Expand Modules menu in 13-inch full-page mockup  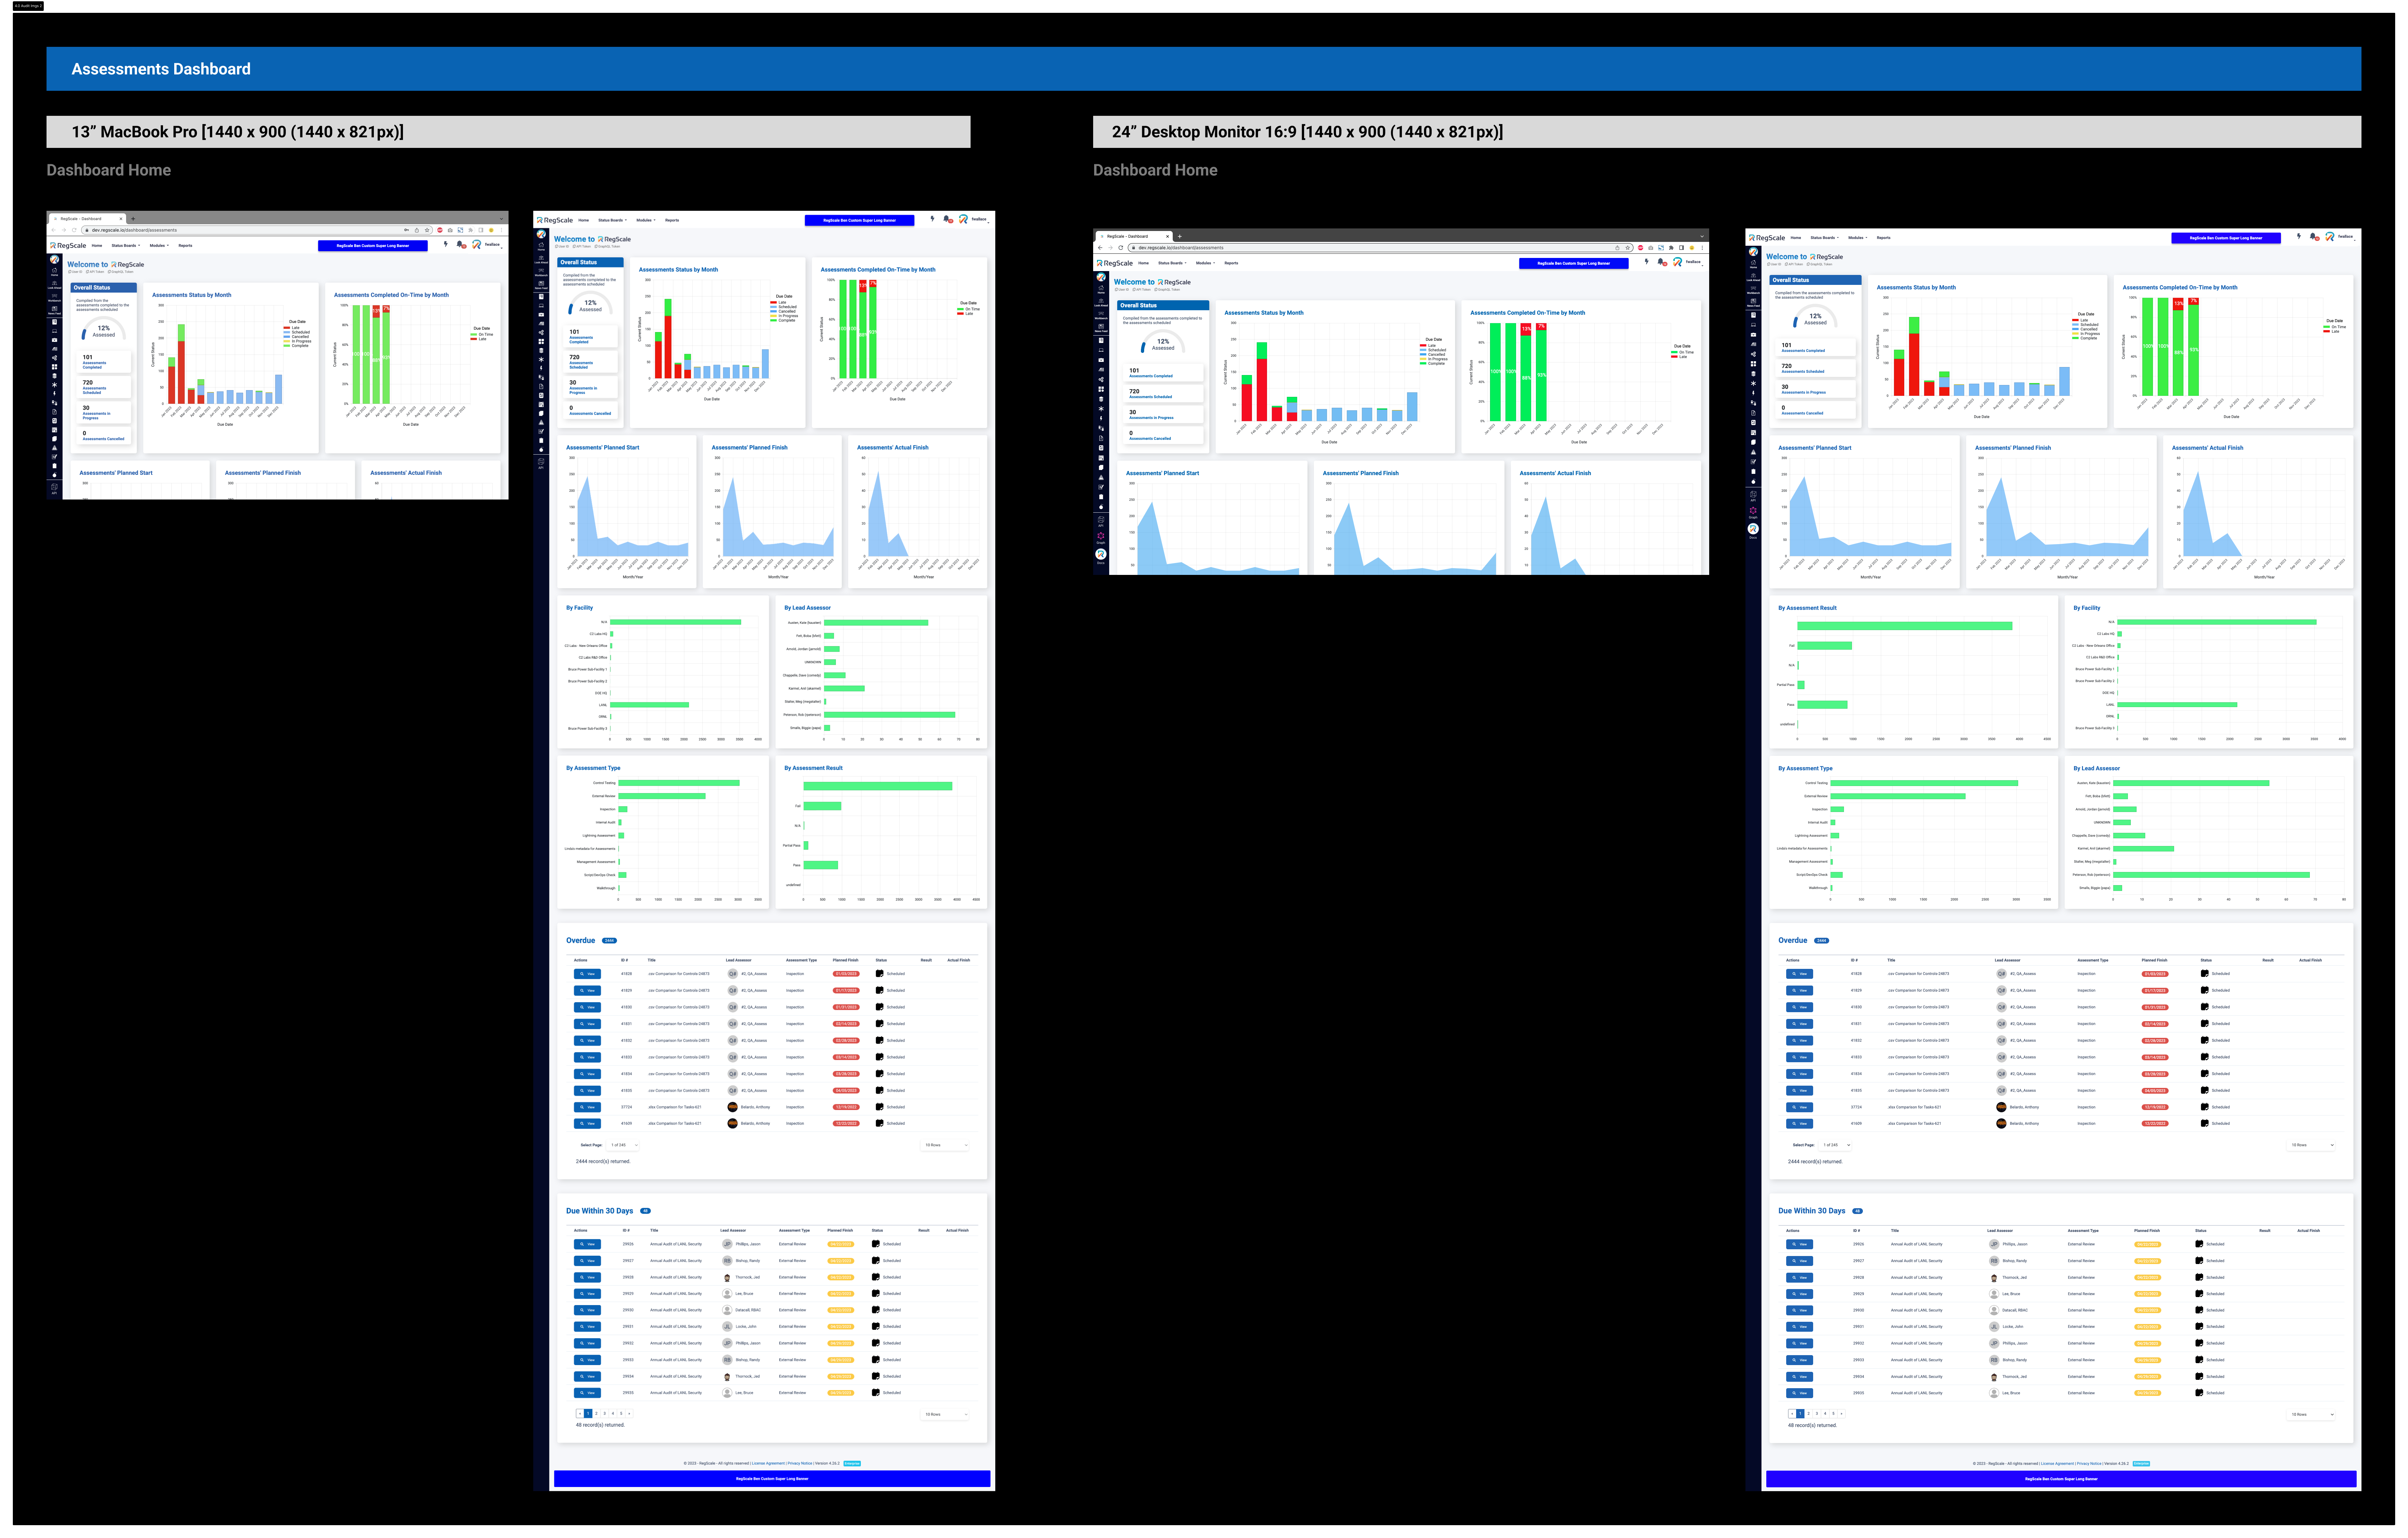pos(646,220)
